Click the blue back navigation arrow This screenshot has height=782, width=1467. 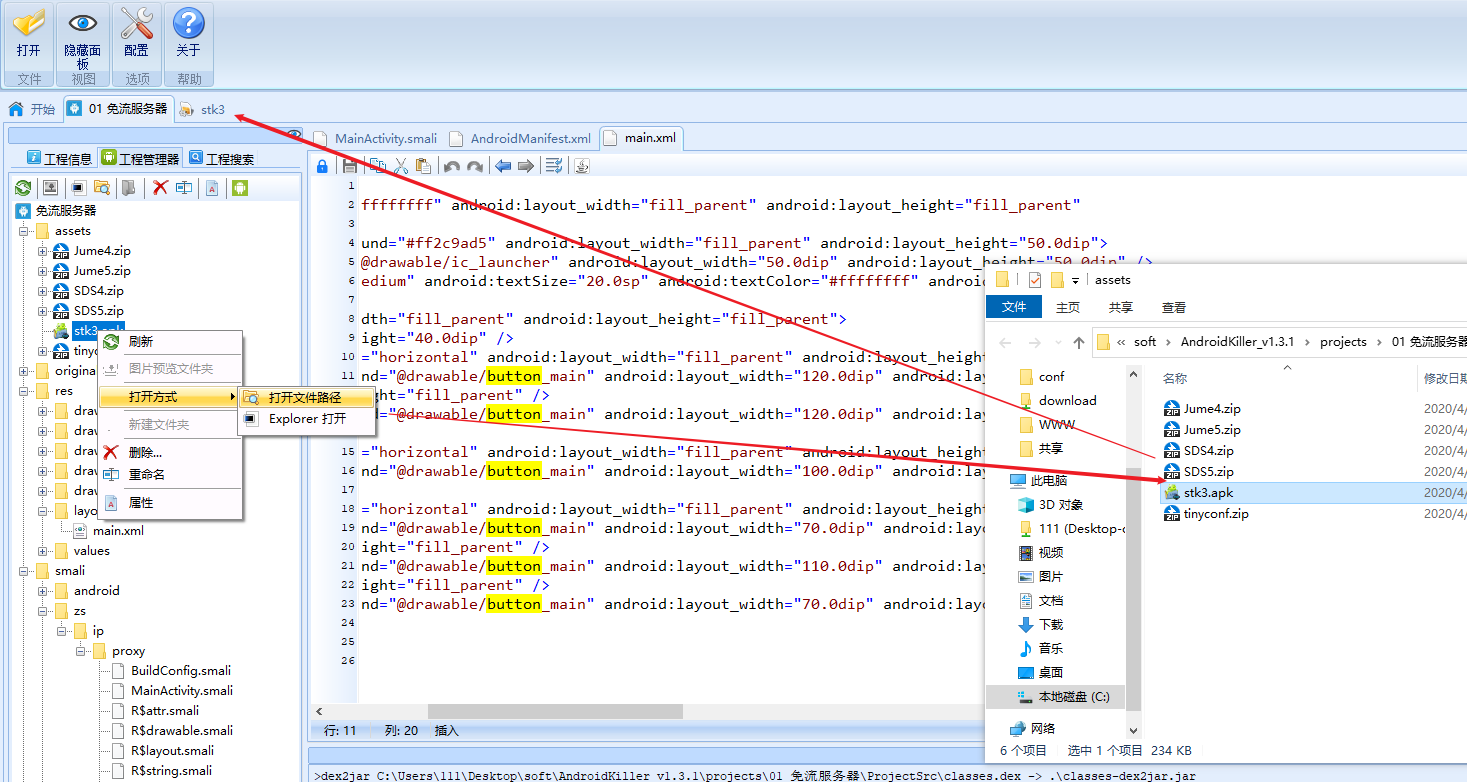pyautogui.click(x=503, y=166)
